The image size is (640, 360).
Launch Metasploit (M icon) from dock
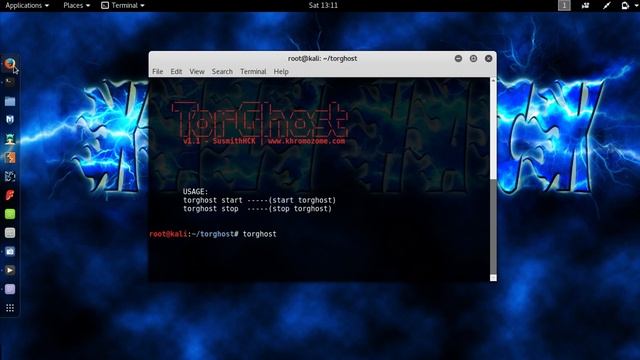(10, 120)
